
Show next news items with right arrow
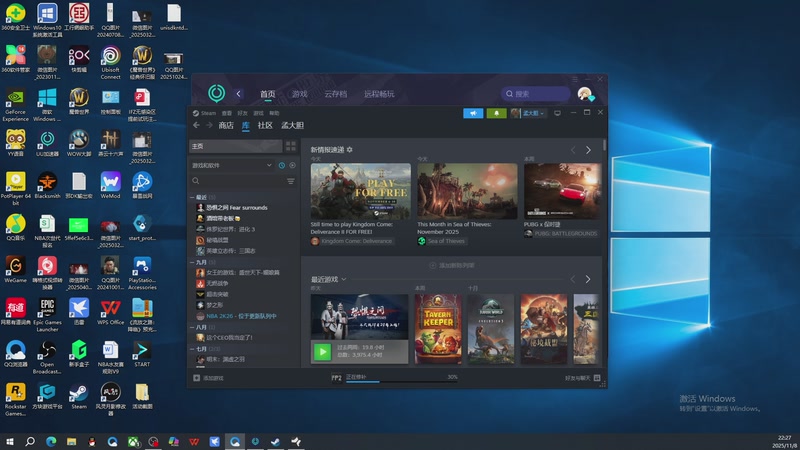tap(588, 150)
